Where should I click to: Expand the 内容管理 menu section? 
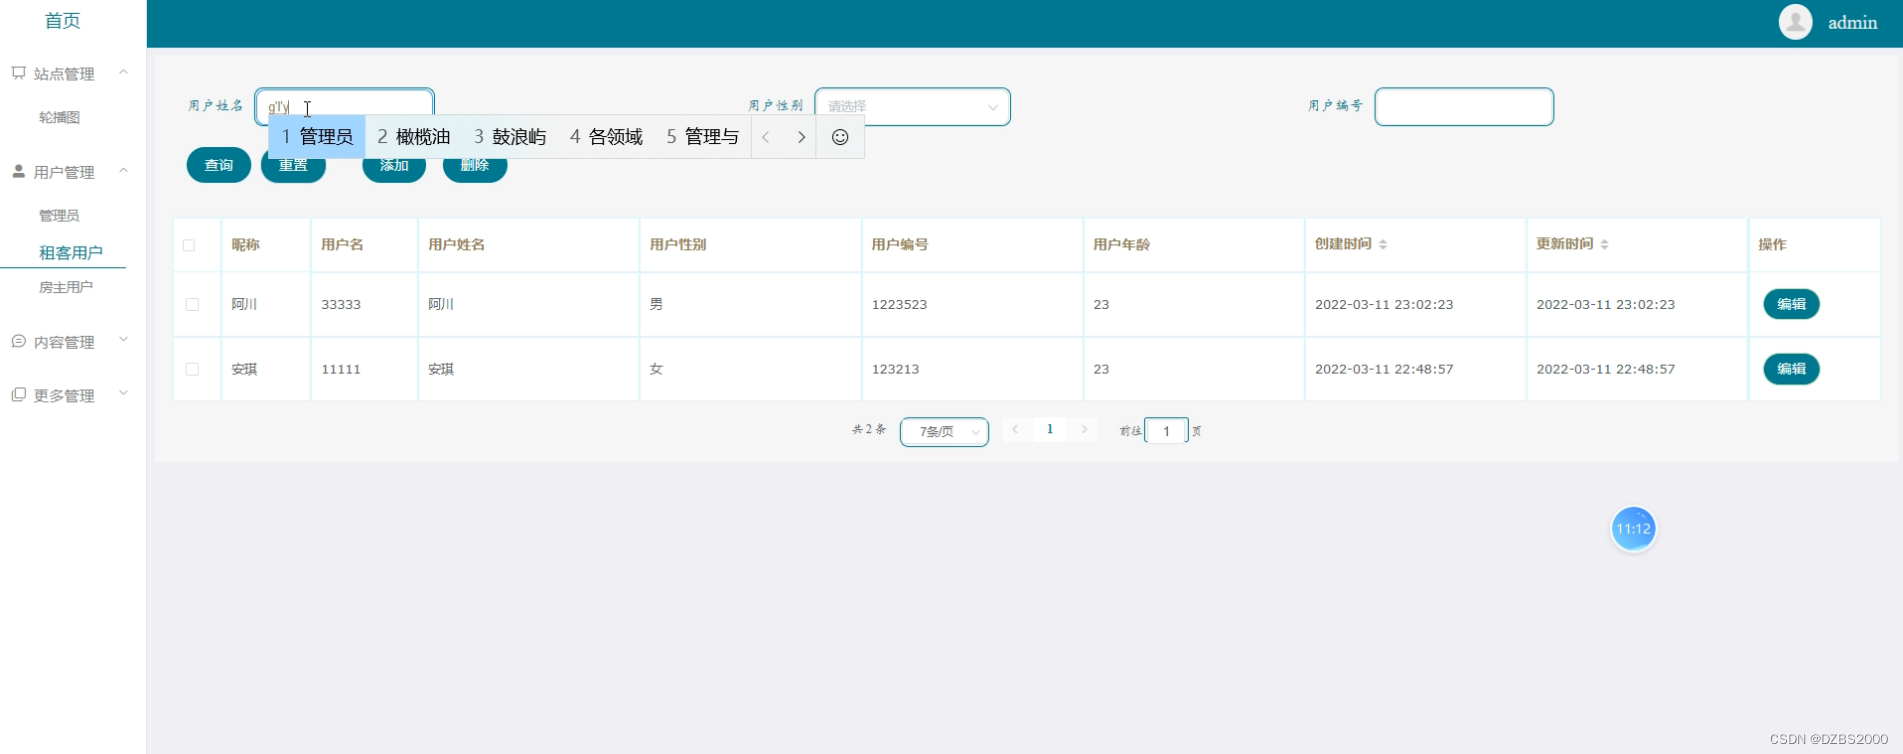point(123,340)
